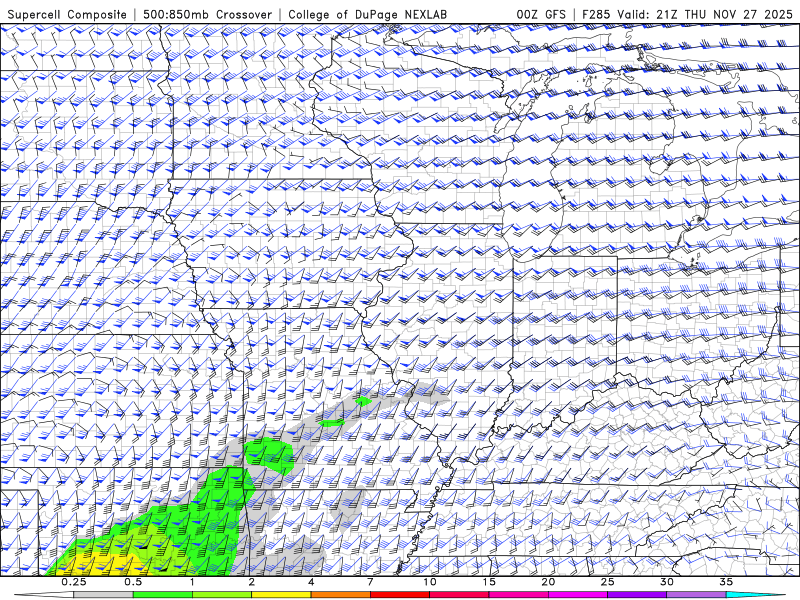
Task: Select the orange 4–7 color bar segment
Action: pyautogui.click(x=340, y=595)
